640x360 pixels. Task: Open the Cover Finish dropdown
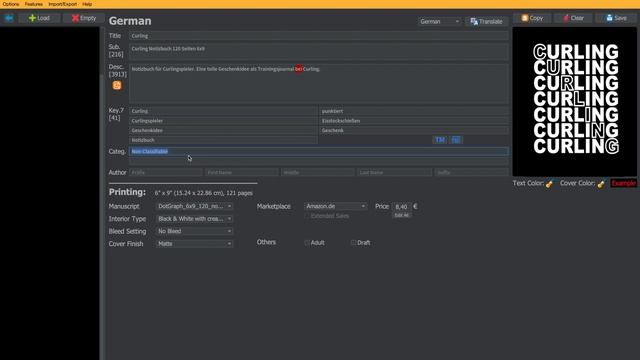[x=194, y=244]
